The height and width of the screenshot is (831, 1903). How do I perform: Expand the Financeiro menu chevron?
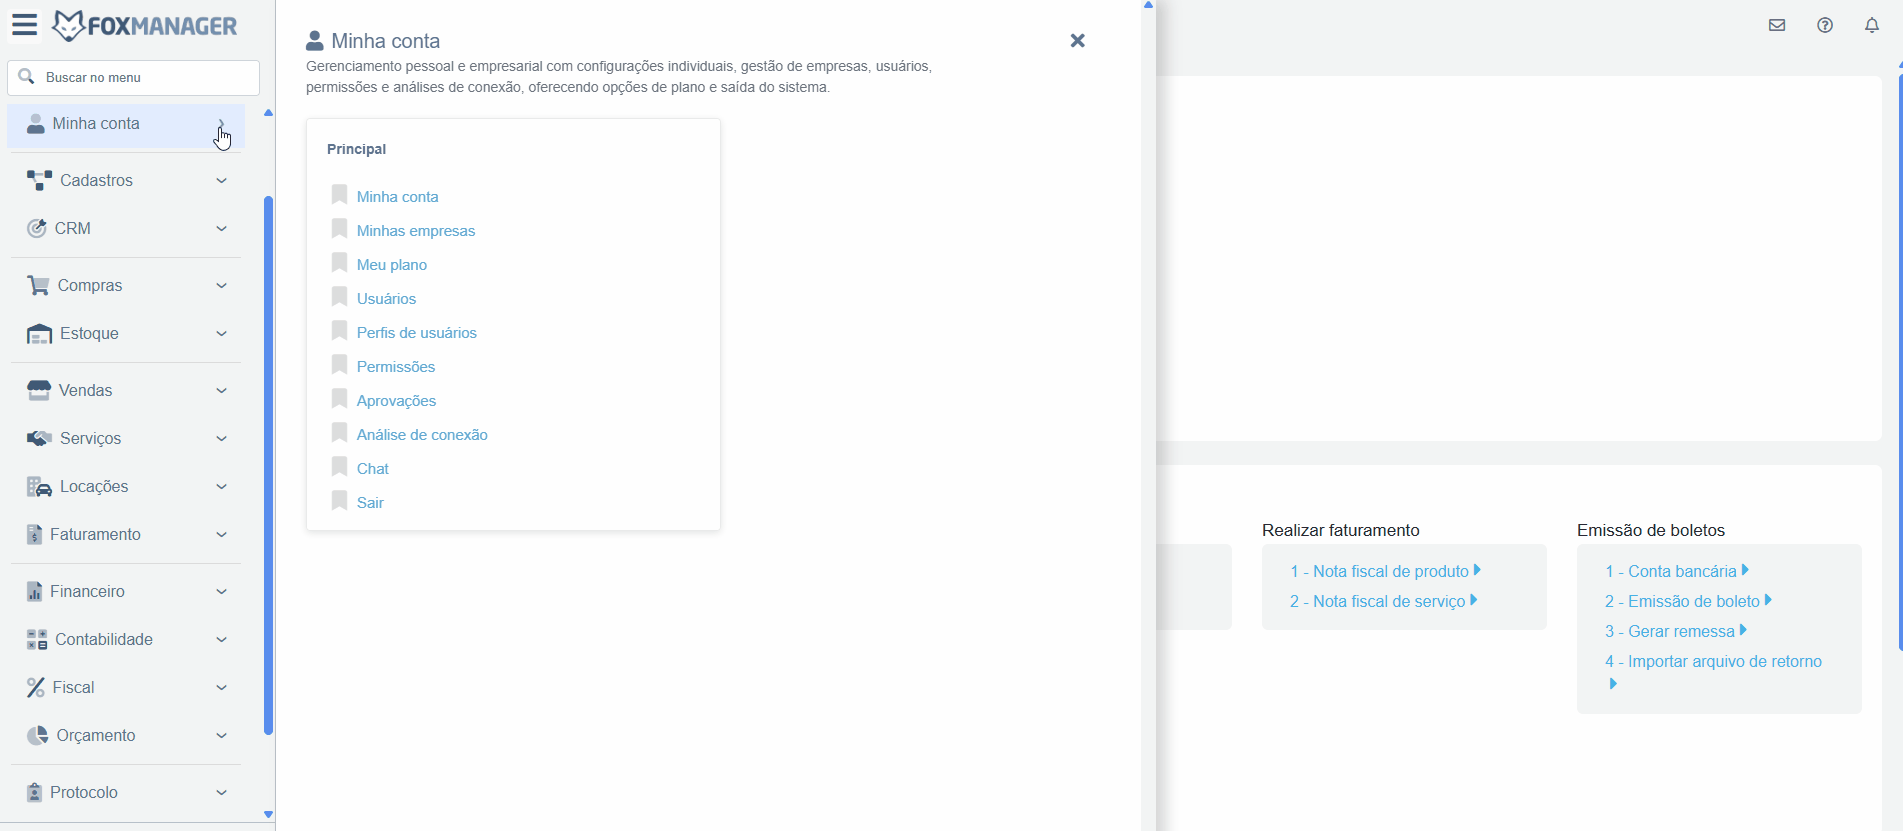tap(222, 592)
